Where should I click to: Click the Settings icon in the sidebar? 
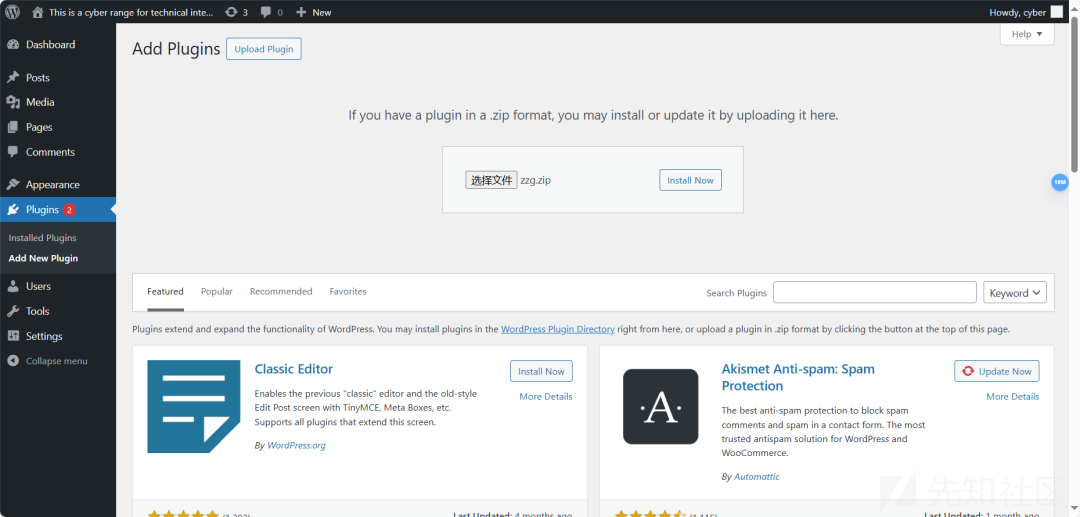[13, 336]
